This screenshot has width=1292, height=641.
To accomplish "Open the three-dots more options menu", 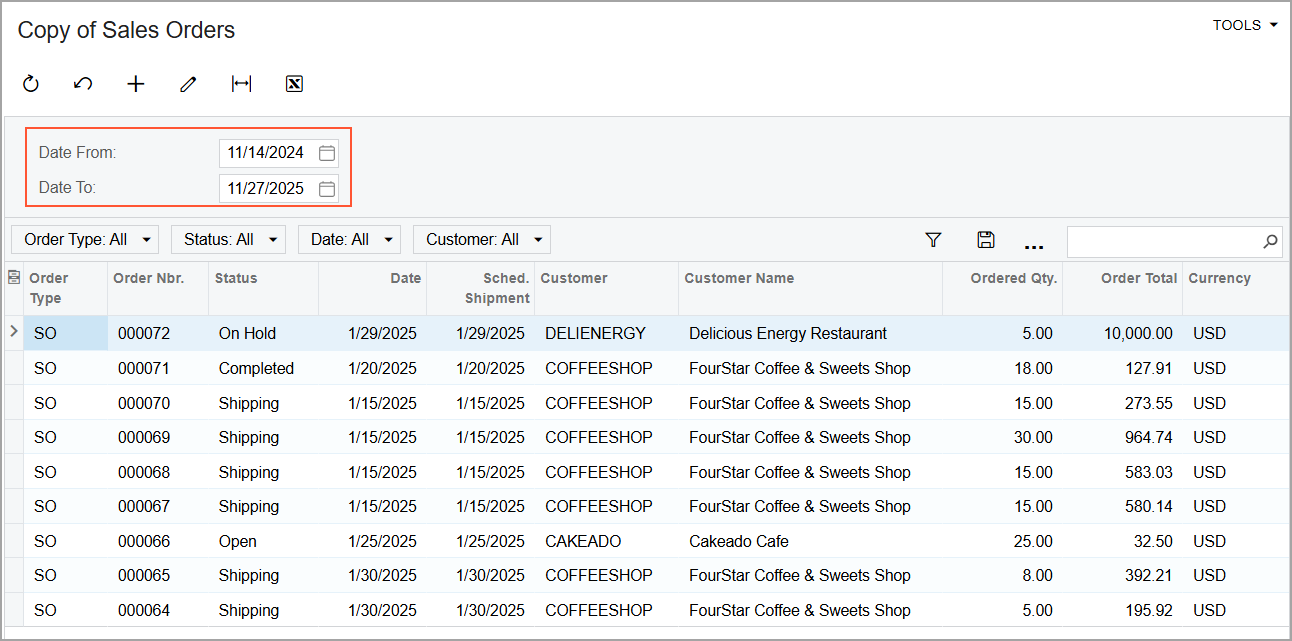I will click(x=1034, y=243).
